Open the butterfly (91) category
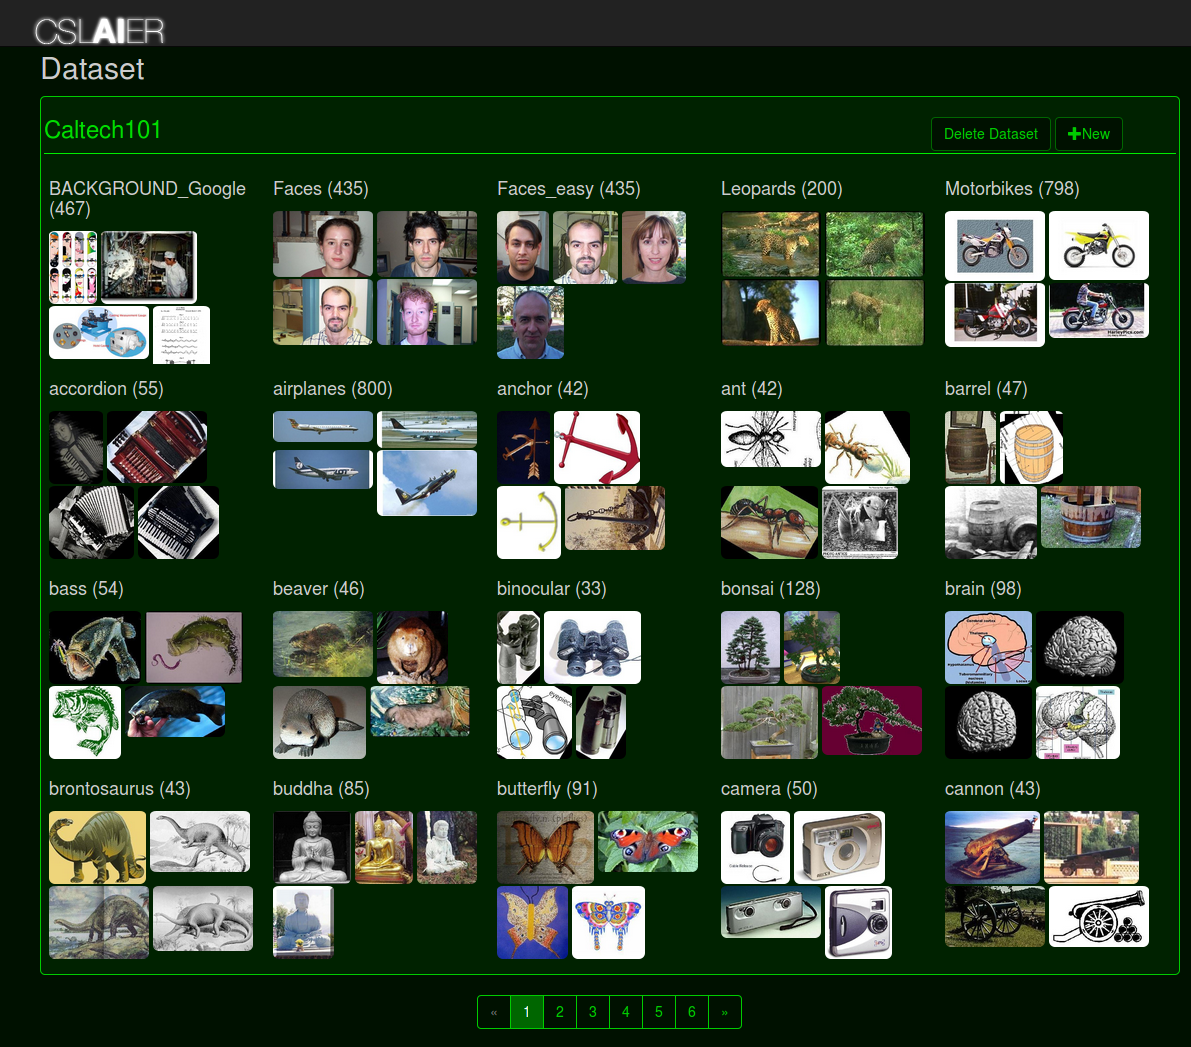Image resolution: width=1191 pixels, height=1047 pixels. coord(547,788)
